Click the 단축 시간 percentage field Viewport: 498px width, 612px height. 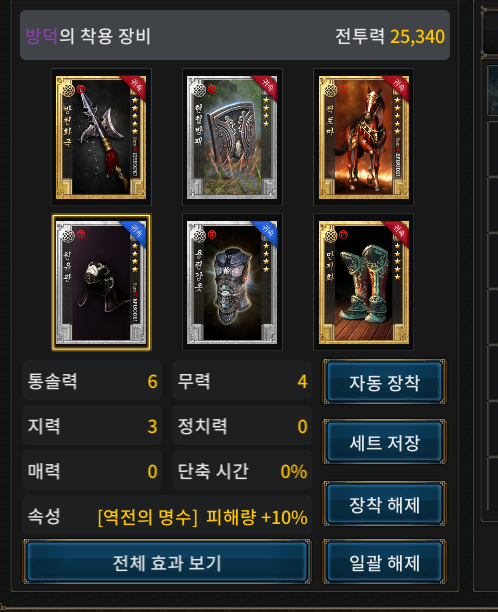pos(242,471)
